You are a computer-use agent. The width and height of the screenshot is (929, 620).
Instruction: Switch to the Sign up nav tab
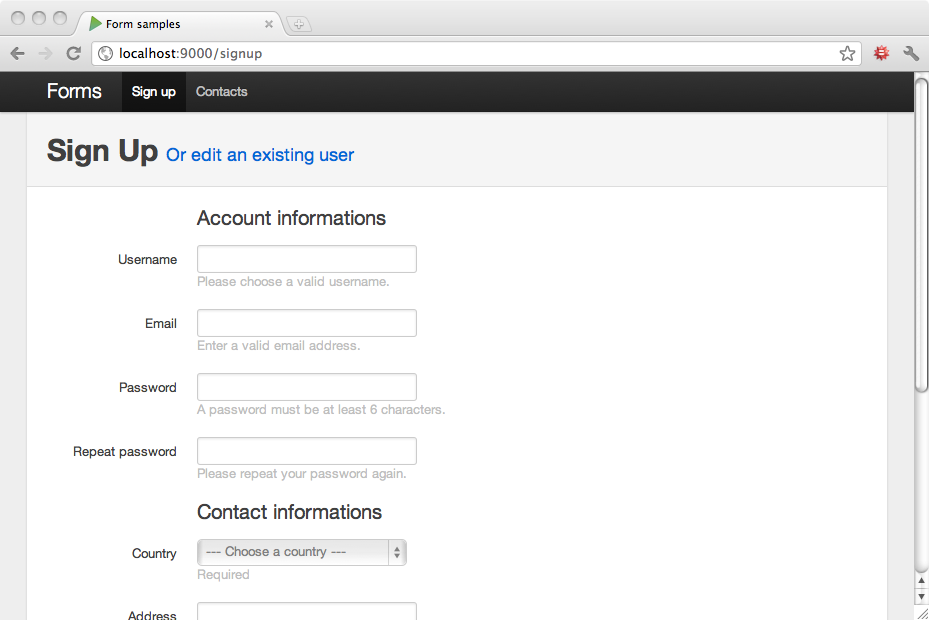click(154, 92)
